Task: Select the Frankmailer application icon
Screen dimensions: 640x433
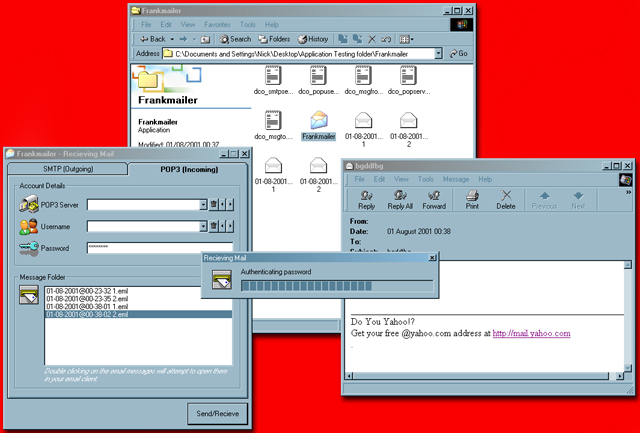Action: [319, 126]
